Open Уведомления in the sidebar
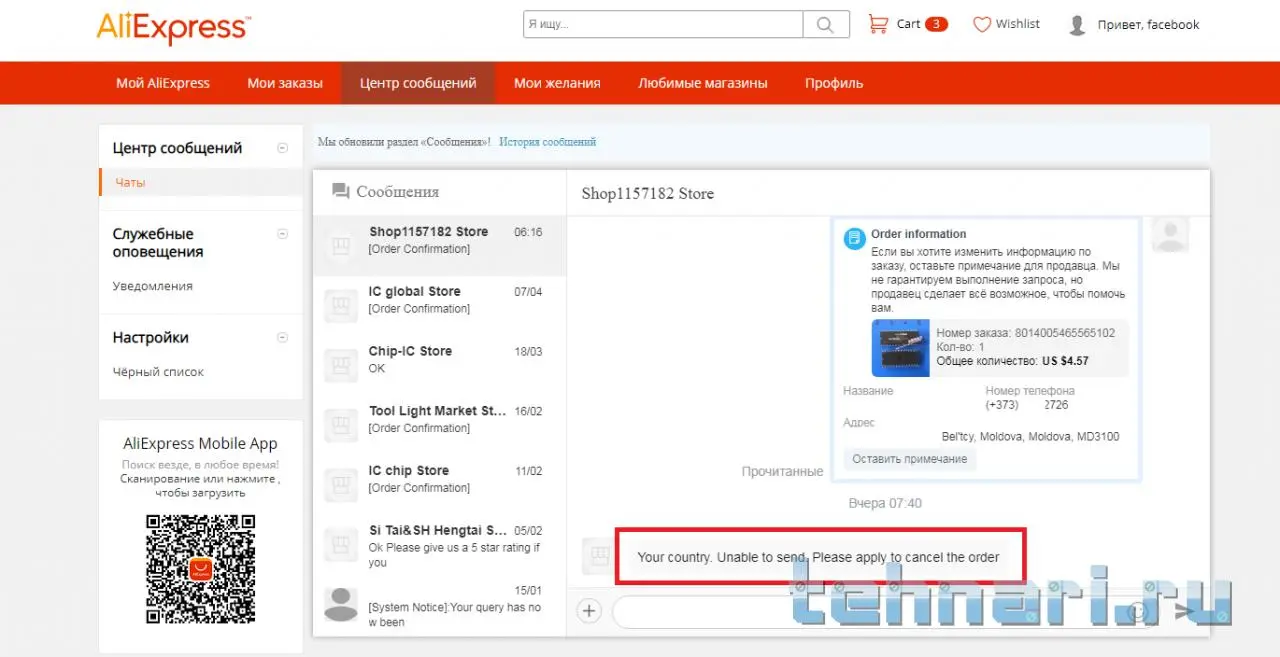This screenshot has height=657, width=1280. coord(152,286)
